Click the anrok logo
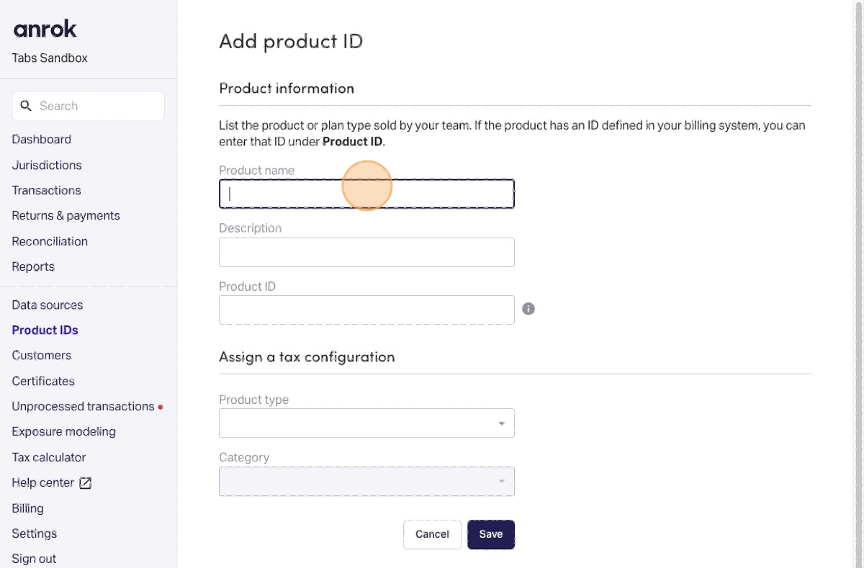The image size is (864, 568). tap(45, 29)
